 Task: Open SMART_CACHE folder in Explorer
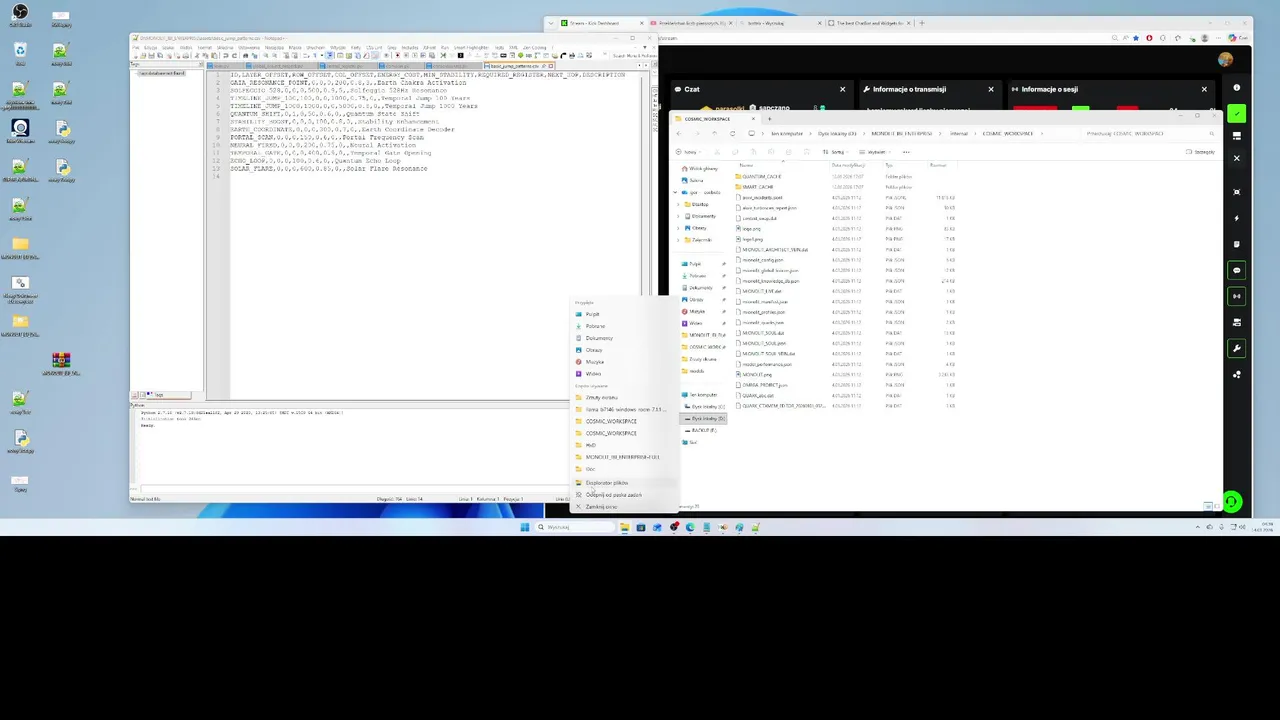[x=758, y=187]
